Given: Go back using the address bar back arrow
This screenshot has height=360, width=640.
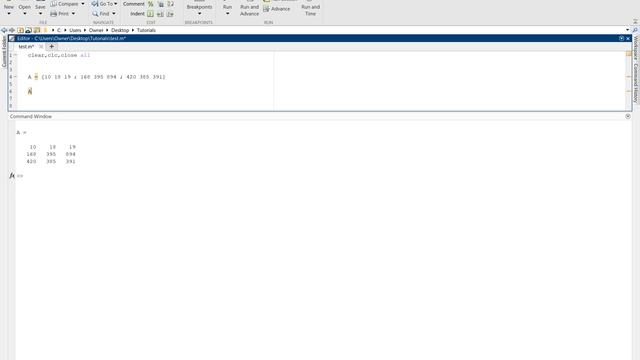Looking at the screenshot, I should pyautogui.click(x=4, y=30).
